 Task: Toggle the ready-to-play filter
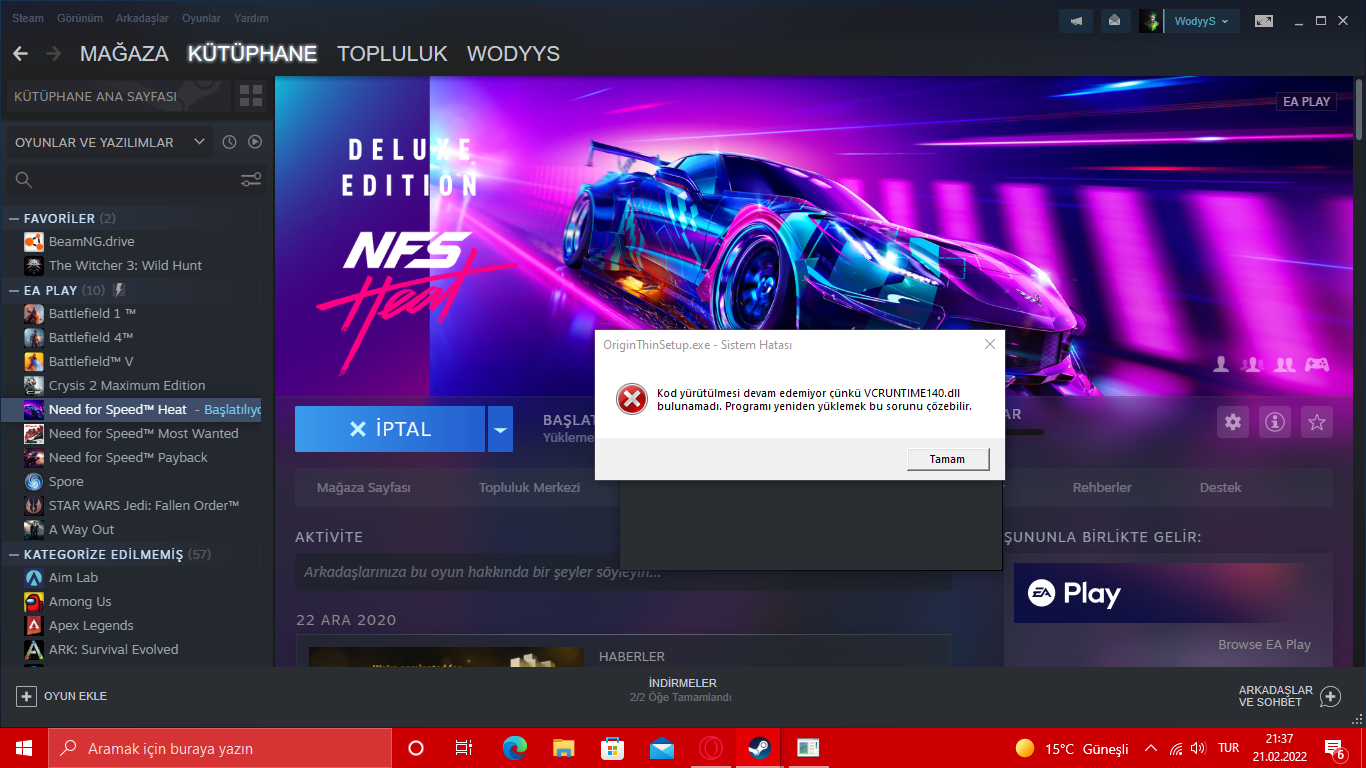[x=255, y=142]
